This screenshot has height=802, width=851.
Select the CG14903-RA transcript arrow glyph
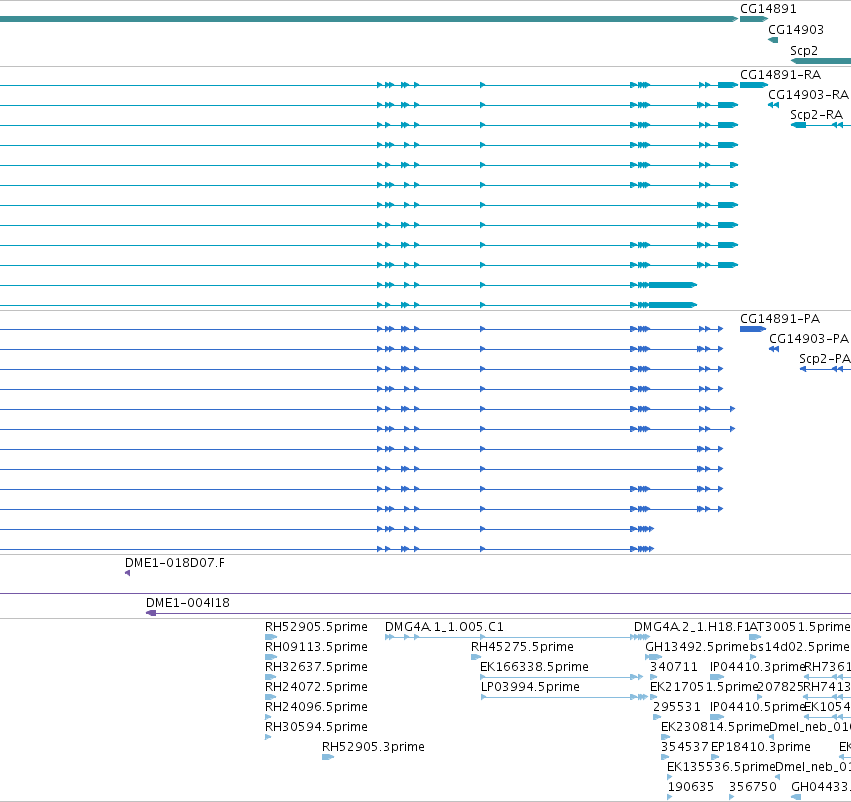(x=773, y=105)
